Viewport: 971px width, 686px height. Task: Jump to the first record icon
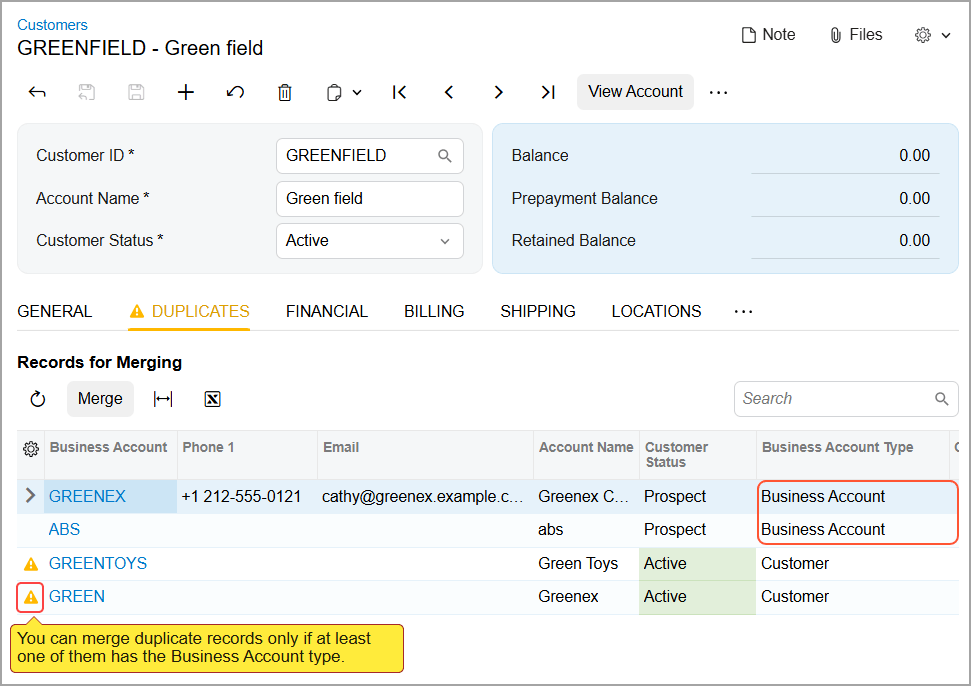(x=399, y=92)
